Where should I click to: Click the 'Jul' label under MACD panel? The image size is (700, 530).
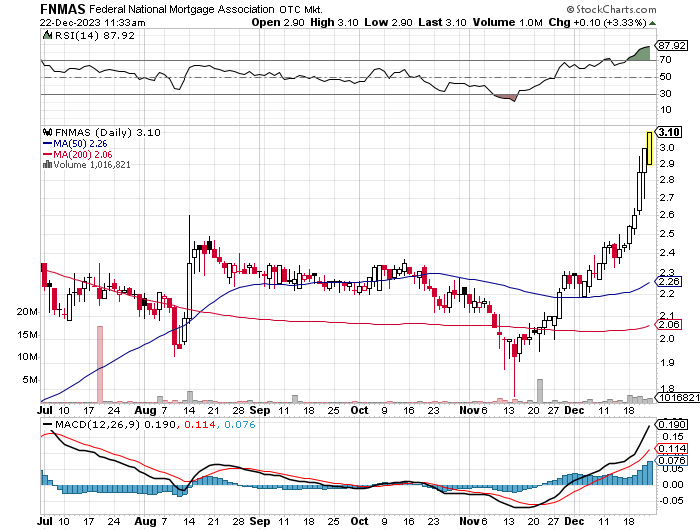click(x=45, y=521)
